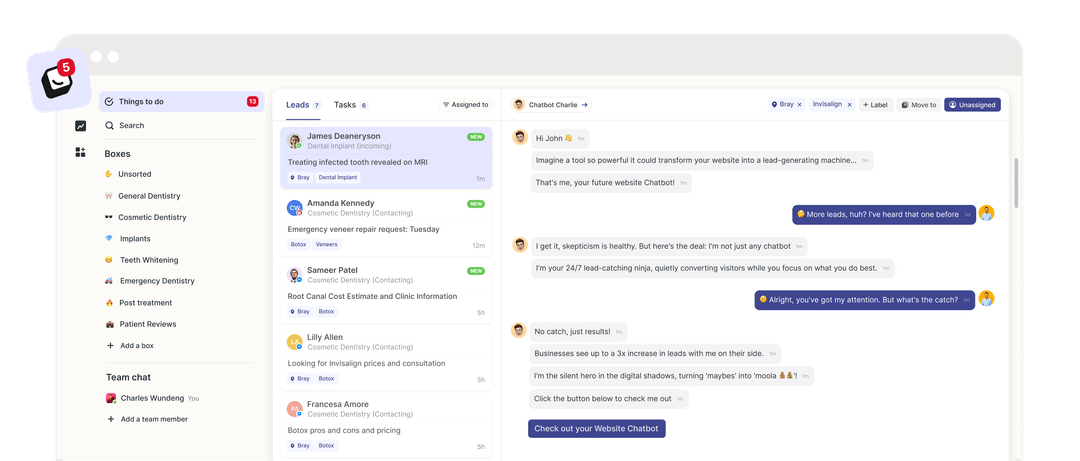This screenshot has height=461, width=1080.
Task: Select the Post treatment box
Action: pyautogui.click(x=138, y=303)
